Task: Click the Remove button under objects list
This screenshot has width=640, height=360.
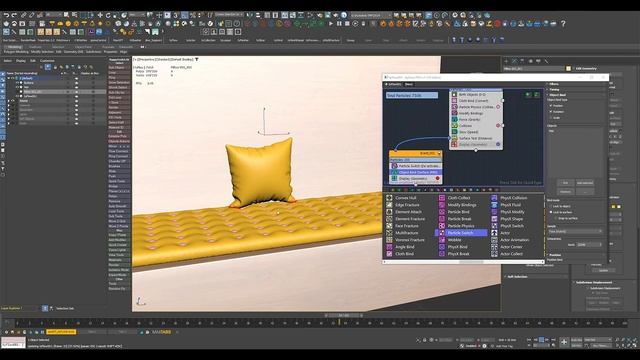Action: pos(565,191)
